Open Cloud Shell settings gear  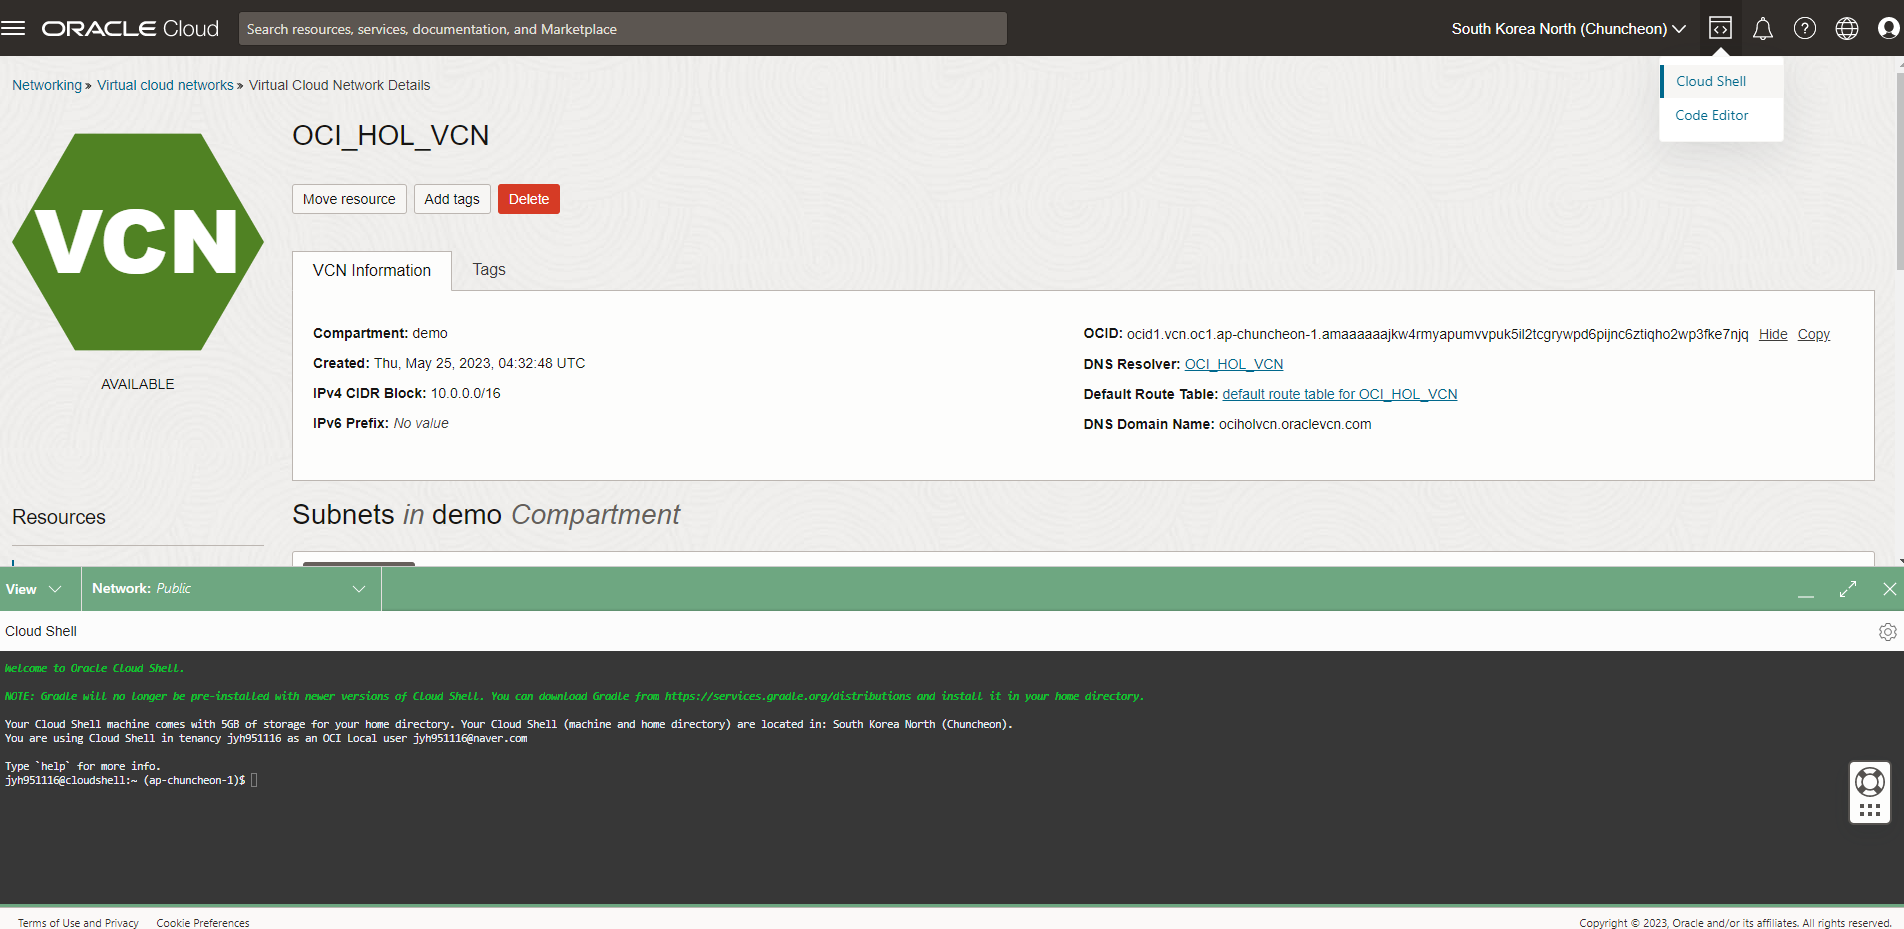[1888, 631]
